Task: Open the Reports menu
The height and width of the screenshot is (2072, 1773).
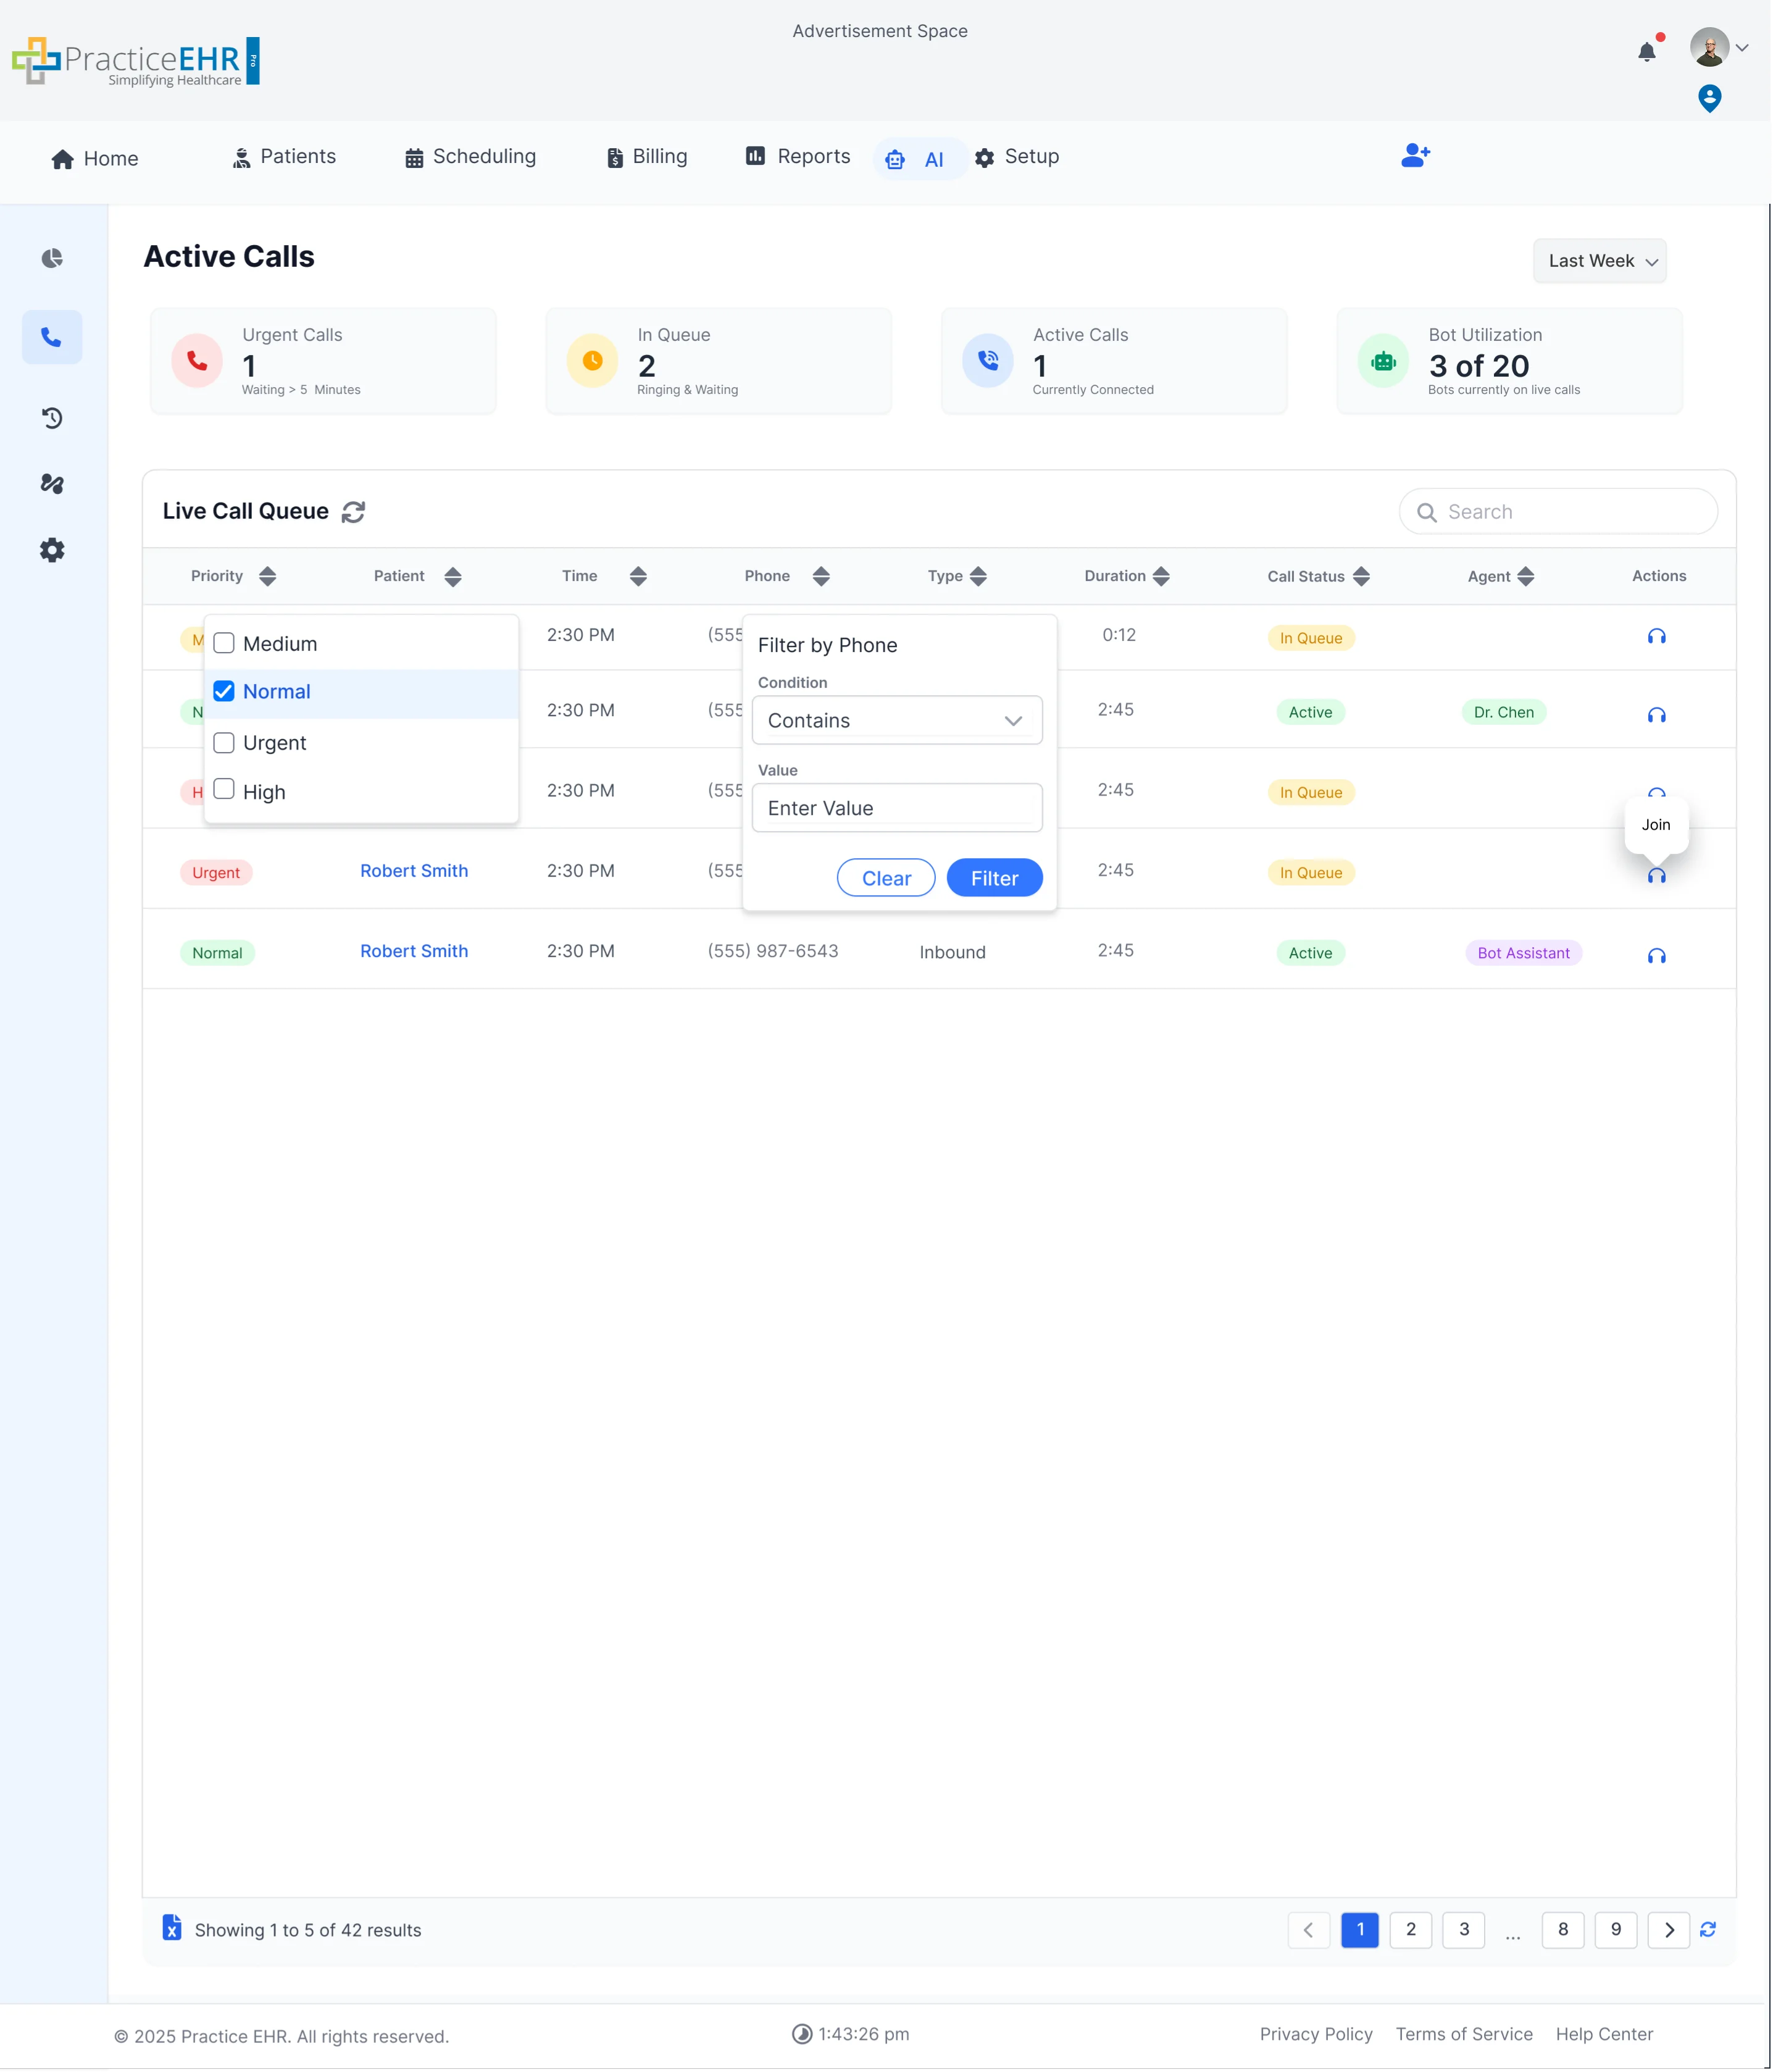Action: tap(797, 157)
